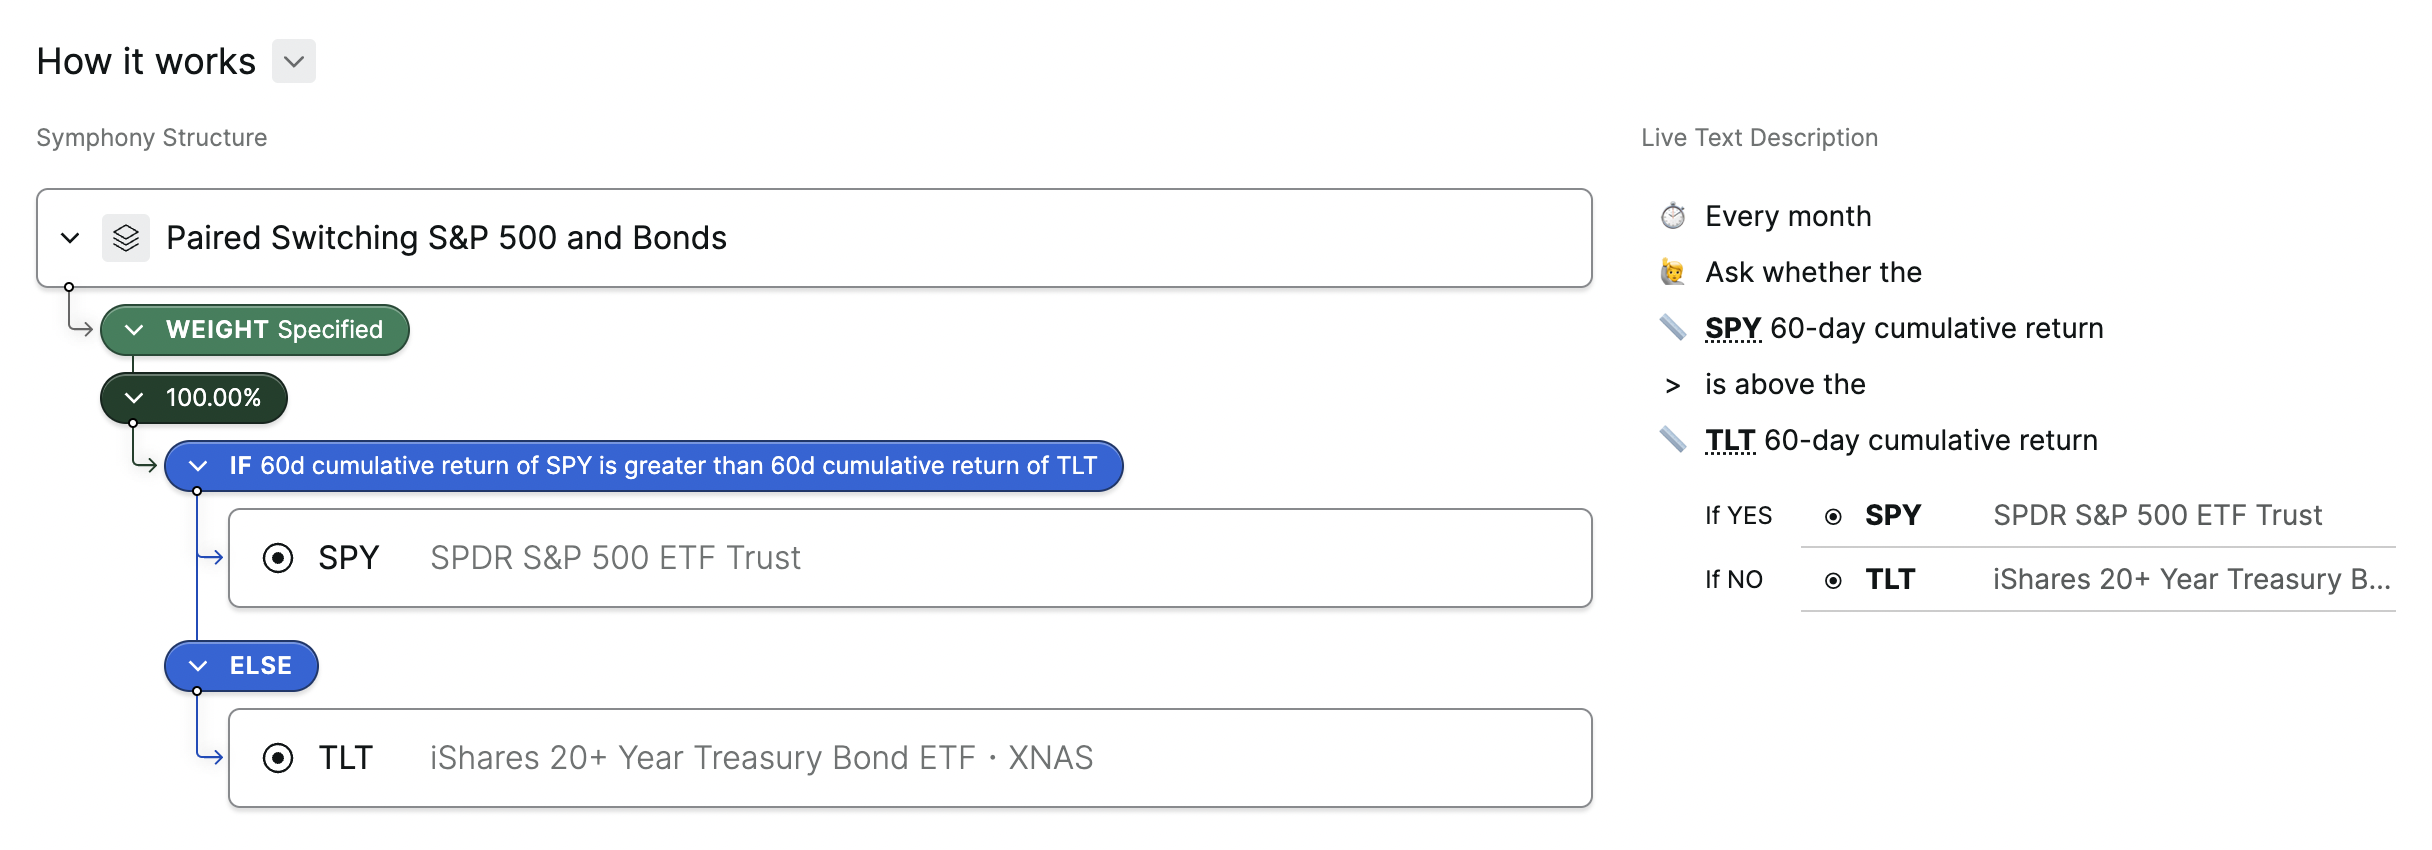This screenshot has width=2432, height=850.
Task: Collapse the How it works section
Action: (294, 61)
